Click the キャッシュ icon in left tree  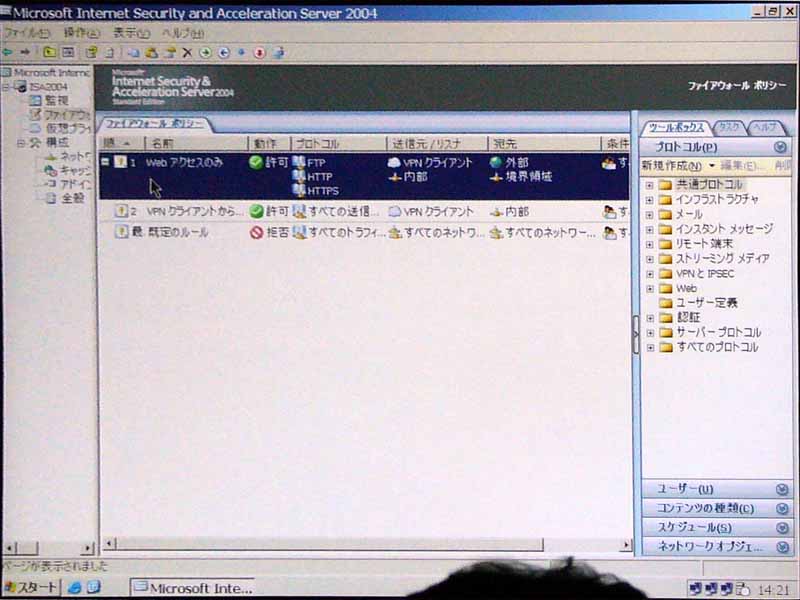[x=50, y=170]
